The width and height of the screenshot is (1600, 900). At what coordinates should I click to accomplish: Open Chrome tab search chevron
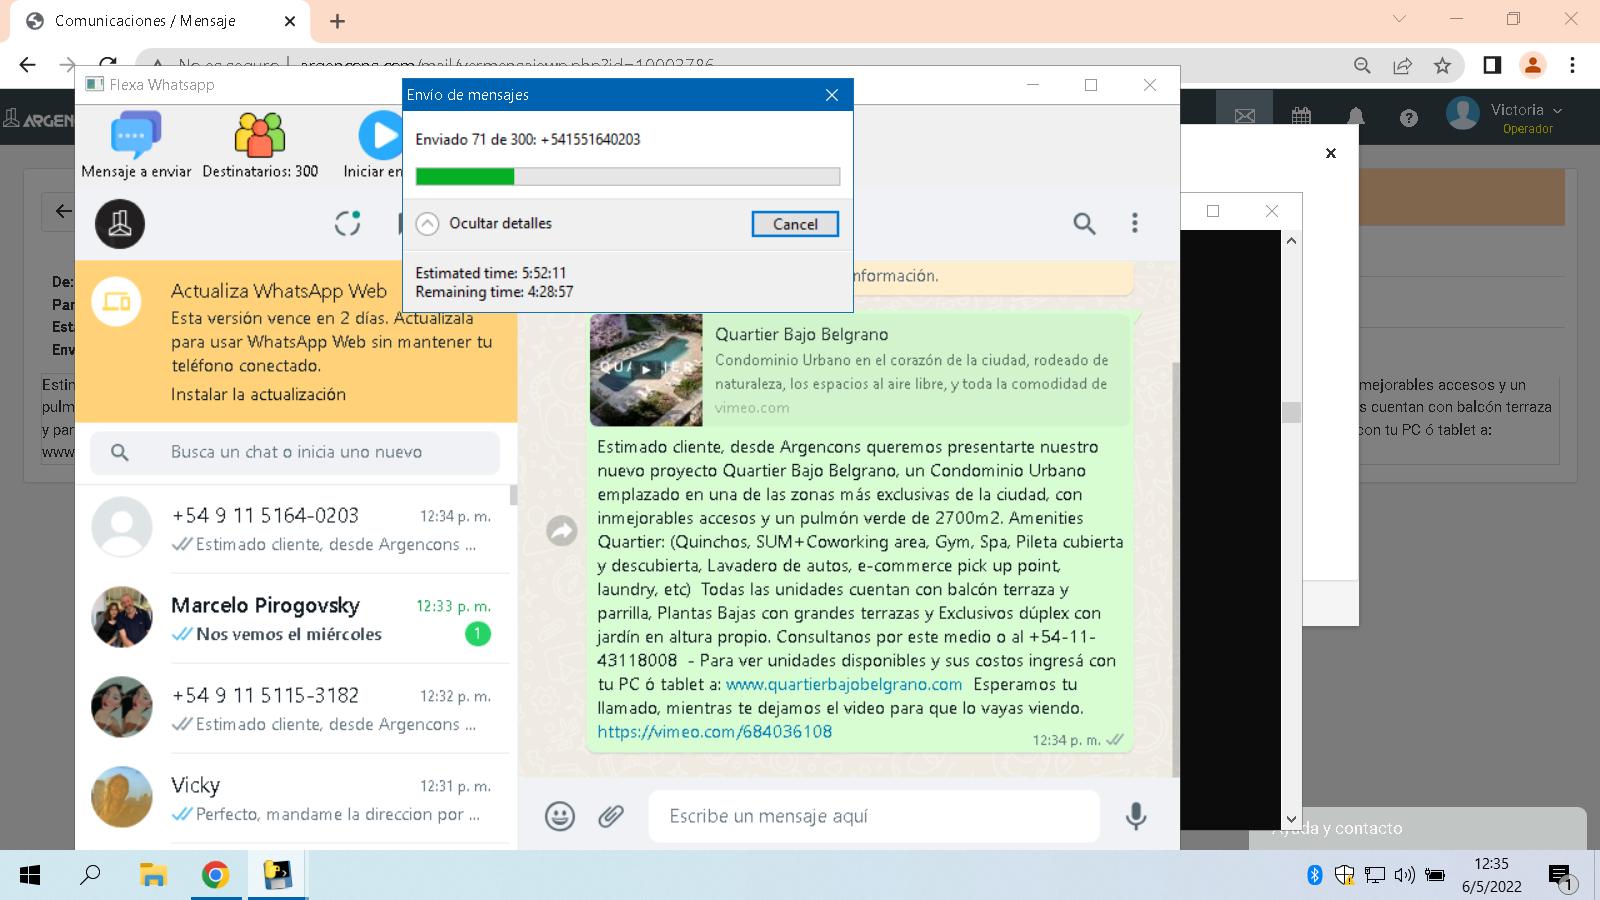coord(1399,19)
